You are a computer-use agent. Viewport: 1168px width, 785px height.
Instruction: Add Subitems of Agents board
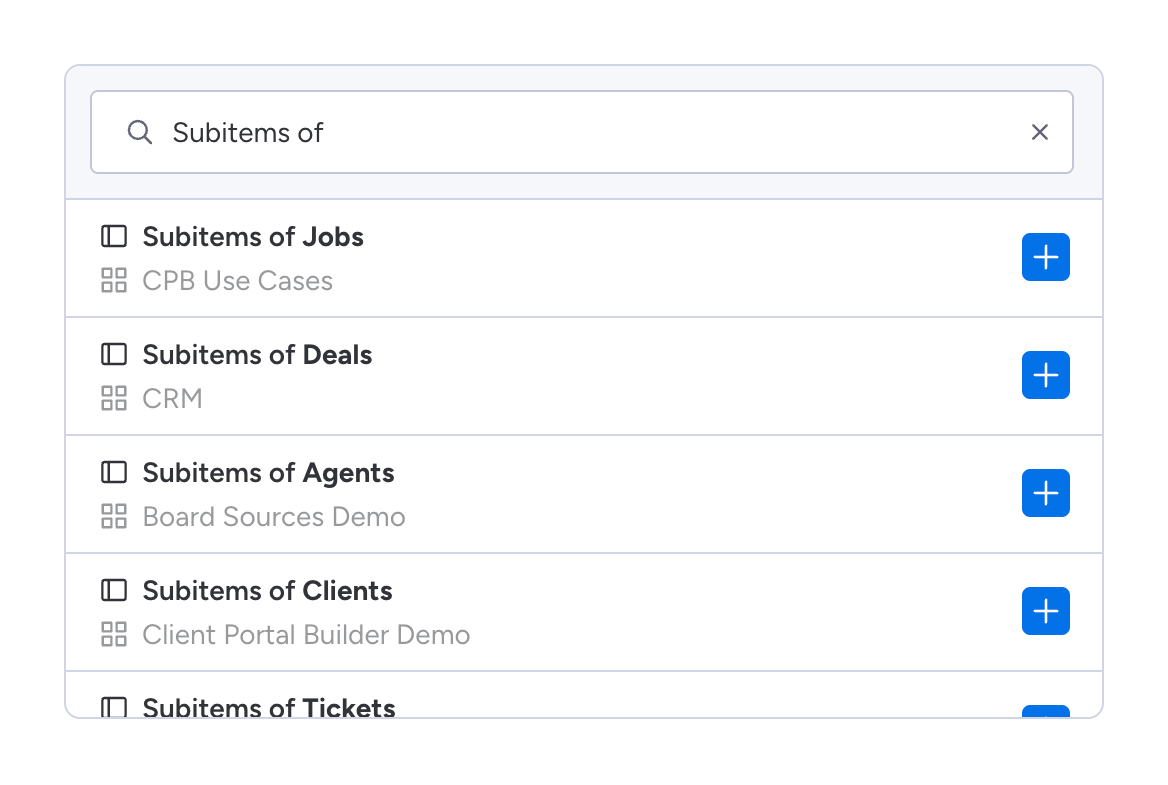(x=1045, y=493)
